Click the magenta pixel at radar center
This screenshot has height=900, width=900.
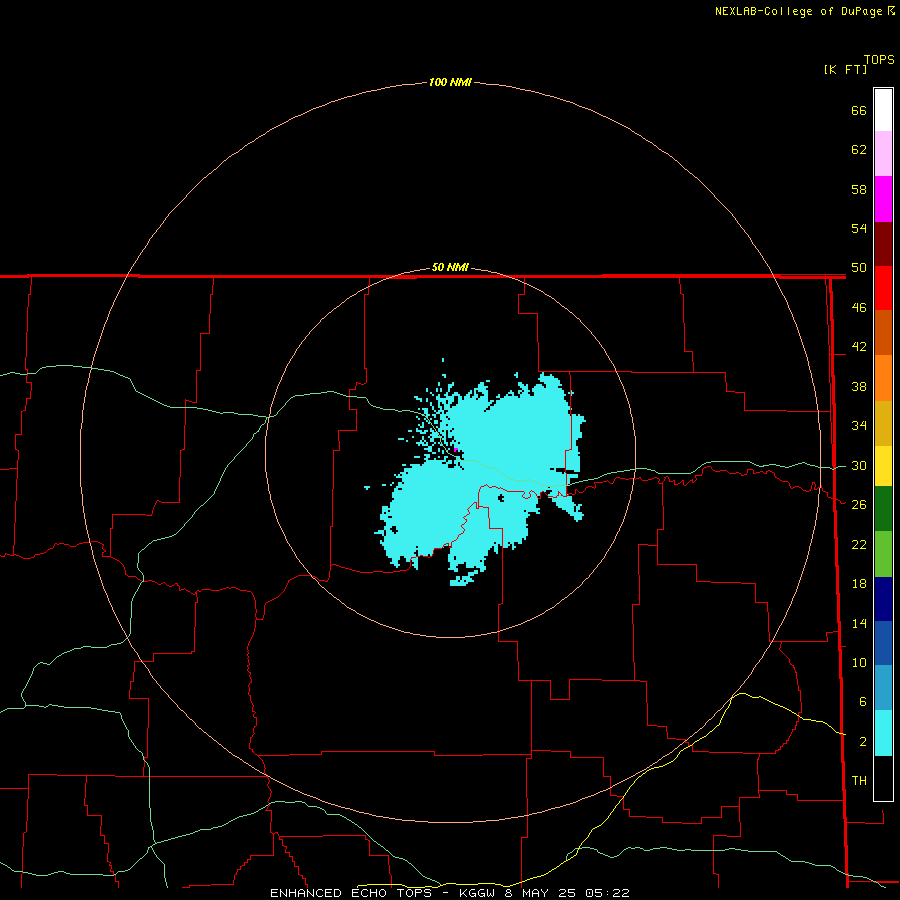[455, 449]
